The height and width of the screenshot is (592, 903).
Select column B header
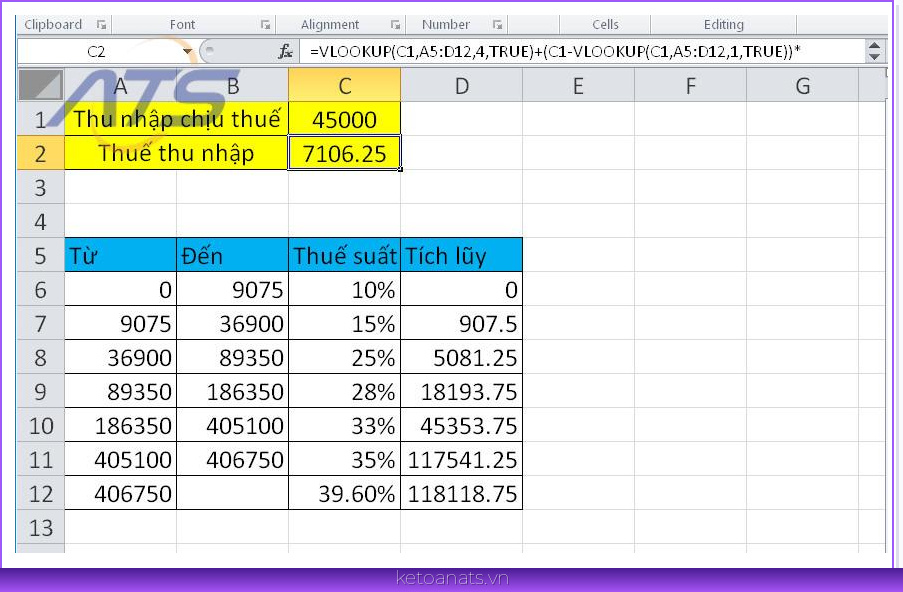tap(233, 85)
